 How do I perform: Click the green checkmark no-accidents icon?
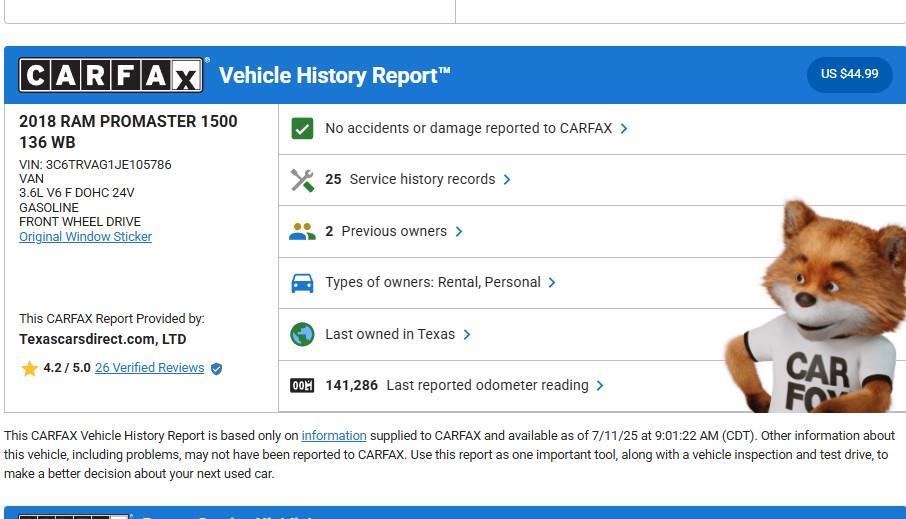coord(302,129)
